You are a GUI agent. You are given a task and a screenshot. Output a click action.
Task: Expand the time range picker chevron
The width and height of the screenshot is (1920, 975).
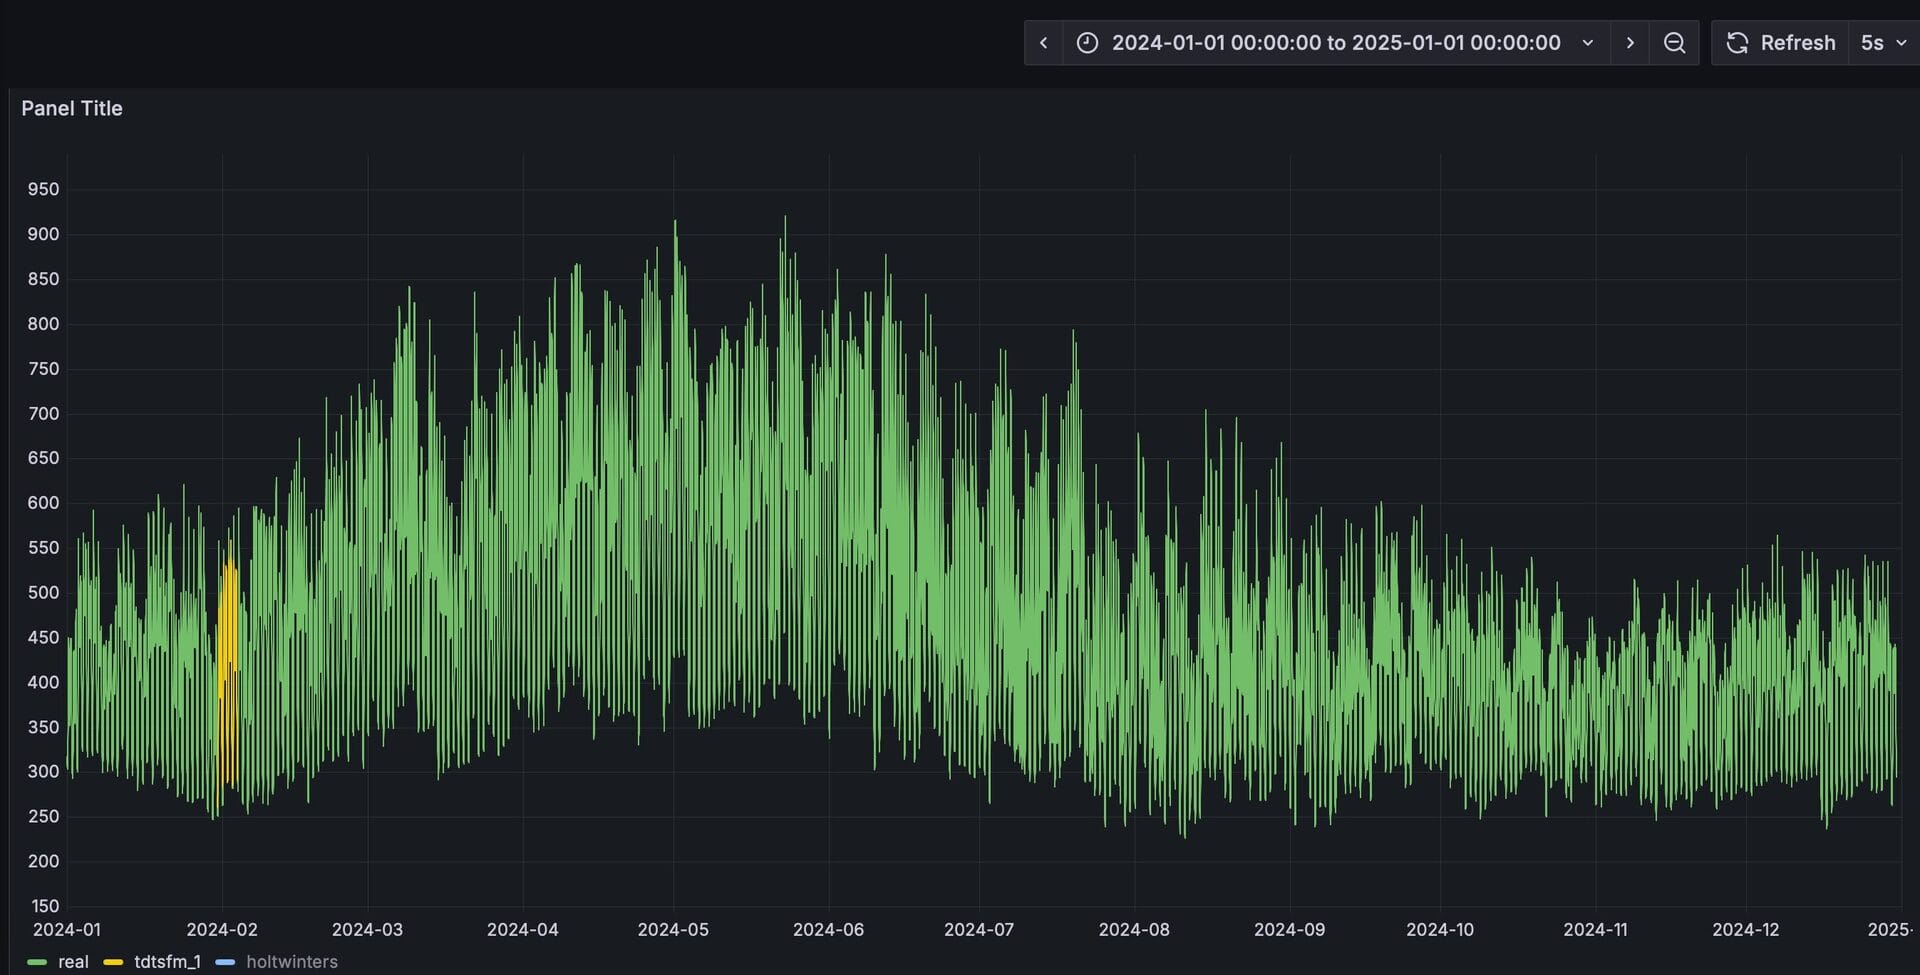[x=1587, y=43]
